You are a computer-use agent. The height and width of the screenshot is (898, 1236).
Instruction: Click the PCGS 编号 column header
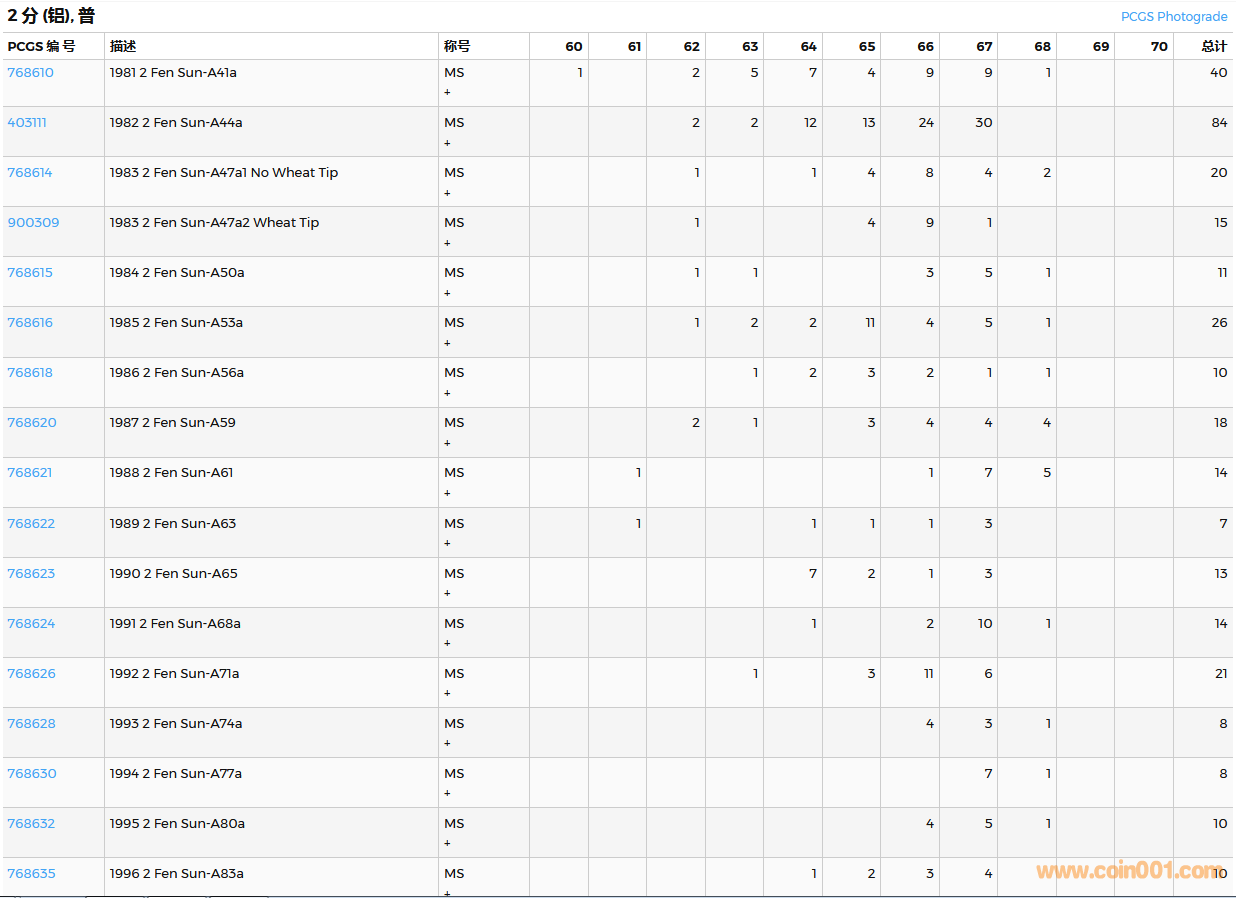click(41, 46)
